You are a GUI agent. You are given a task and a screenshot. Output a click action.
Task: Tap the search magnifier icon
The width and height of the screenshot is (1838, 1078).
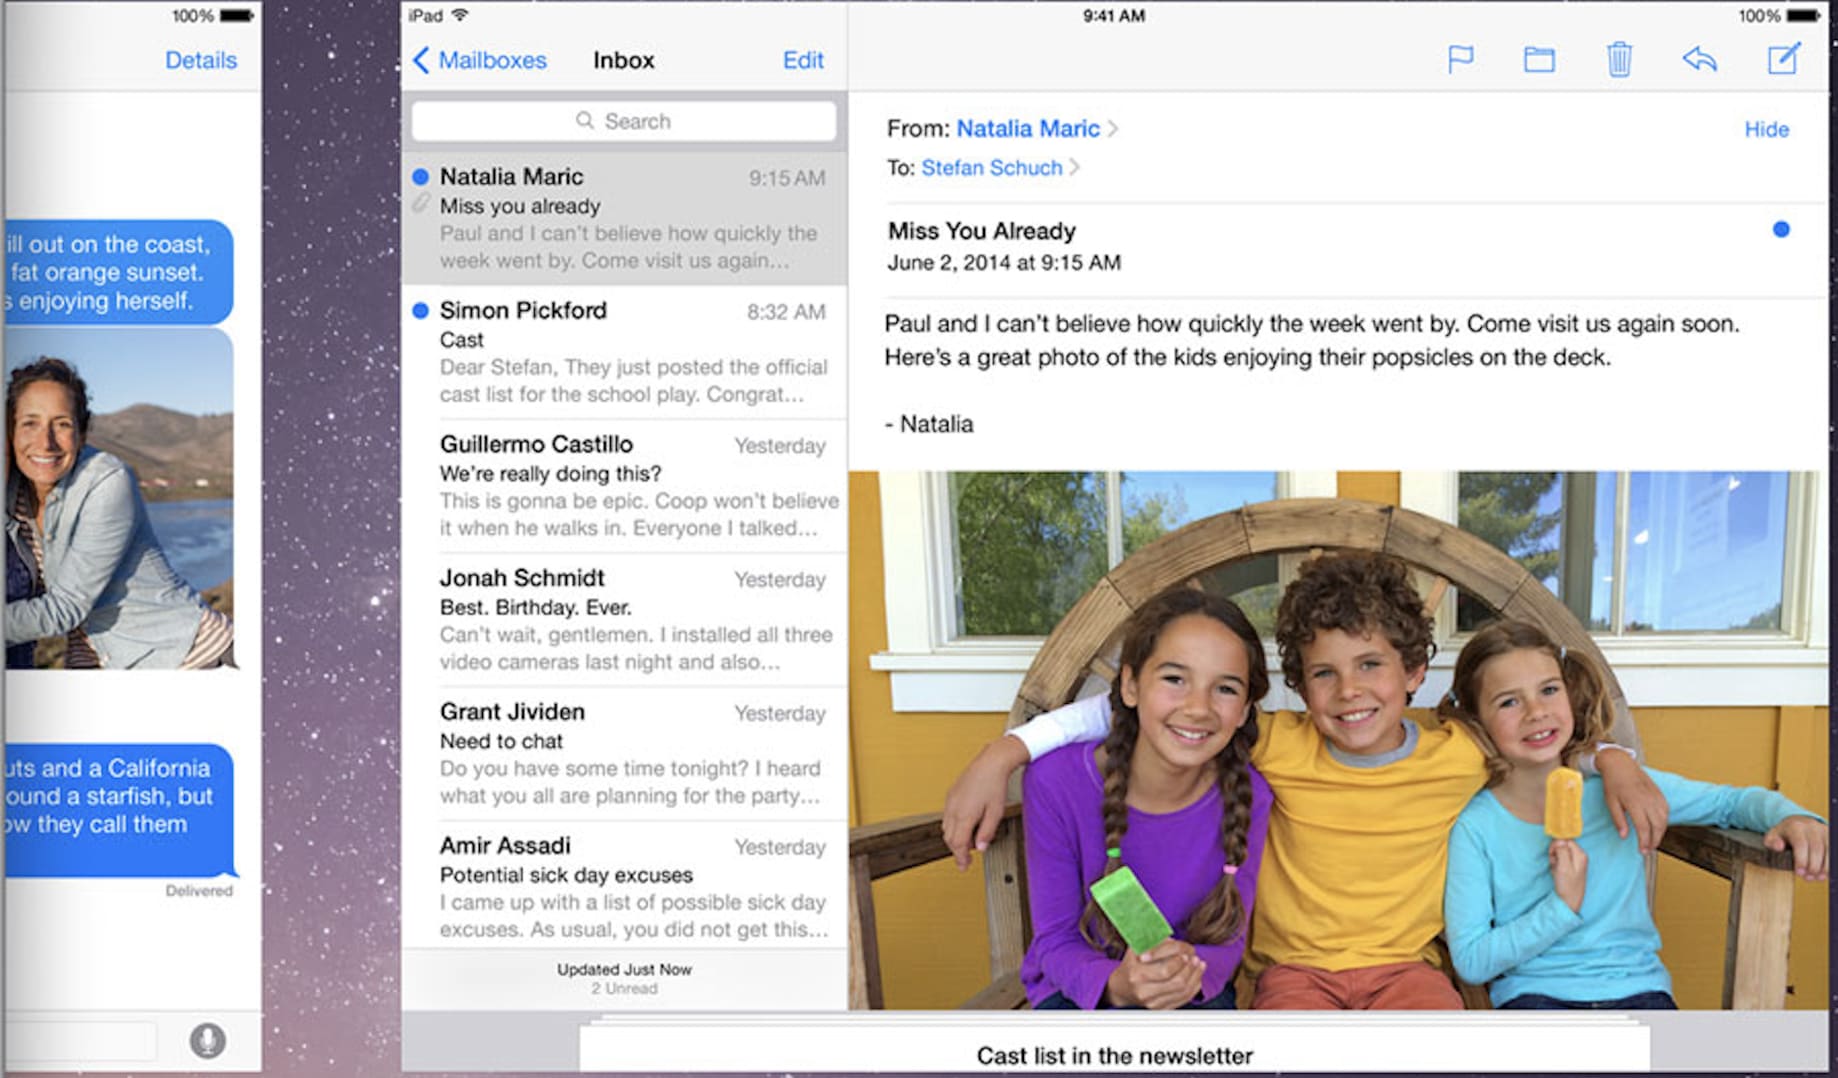point(585,120)
